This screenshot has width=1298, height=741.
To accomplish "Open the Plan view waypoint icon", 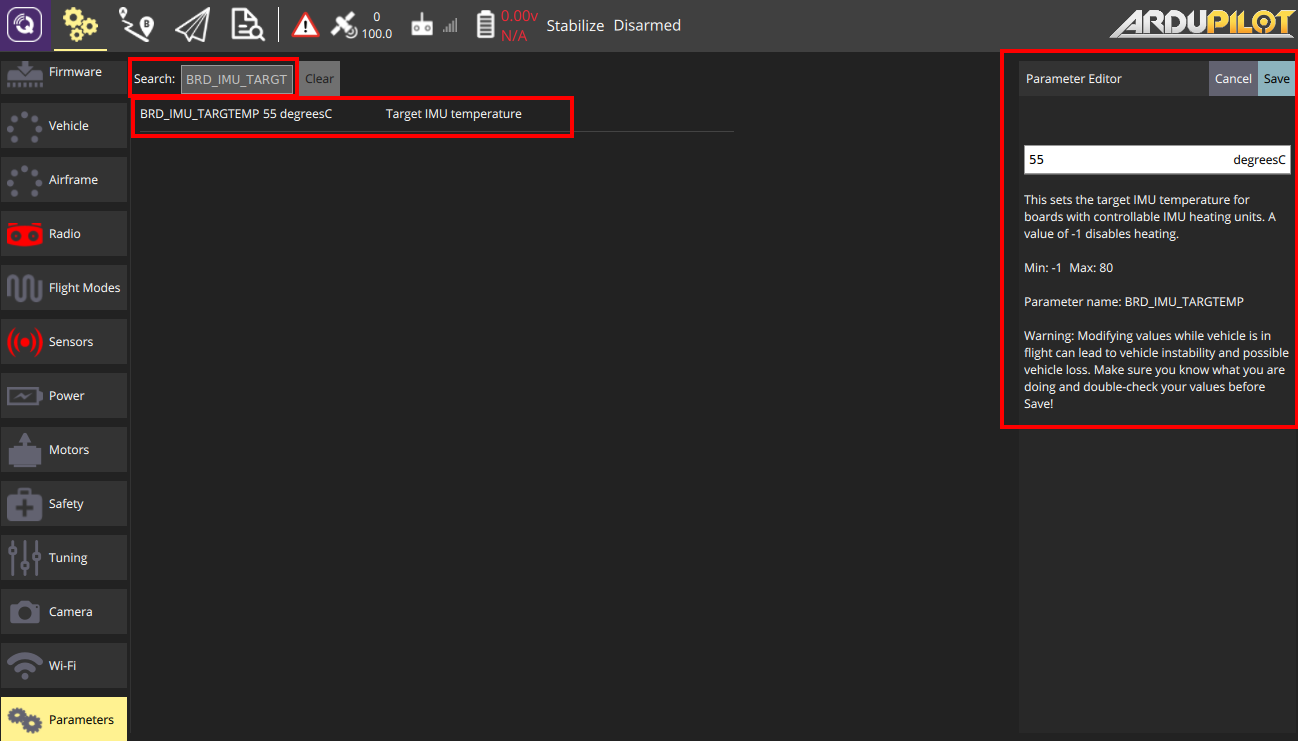I will (136, 25).
